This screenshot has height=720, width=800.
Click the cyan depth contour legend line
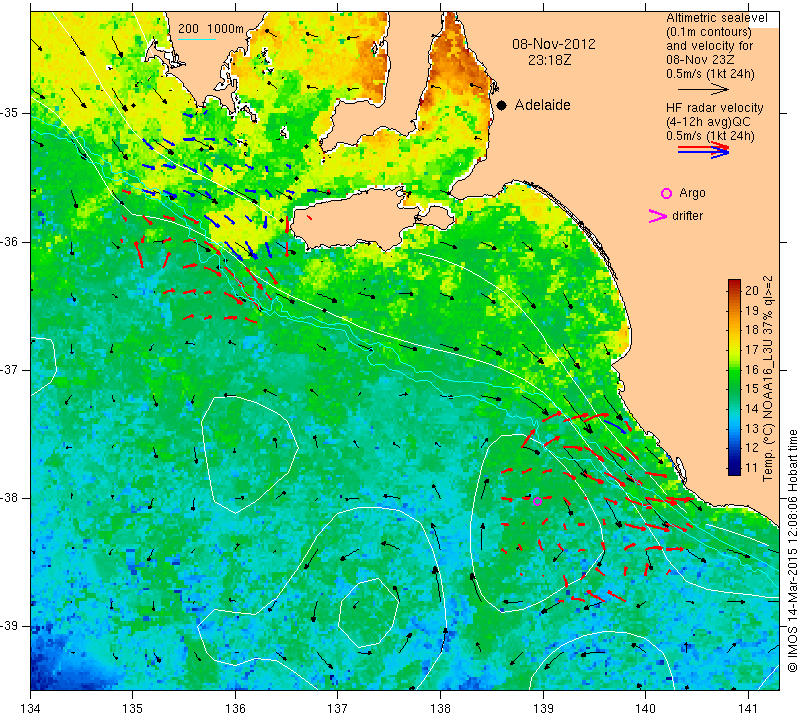pos(196,39)
